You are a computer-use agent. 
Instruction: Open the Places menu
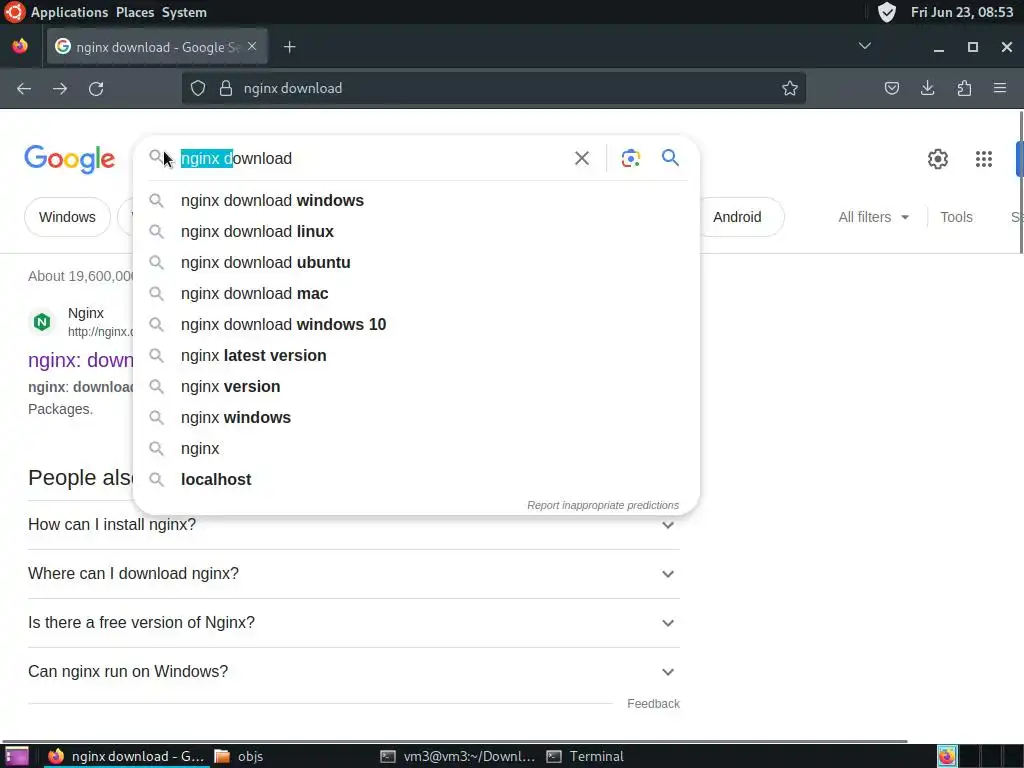[x=135, y=12]
